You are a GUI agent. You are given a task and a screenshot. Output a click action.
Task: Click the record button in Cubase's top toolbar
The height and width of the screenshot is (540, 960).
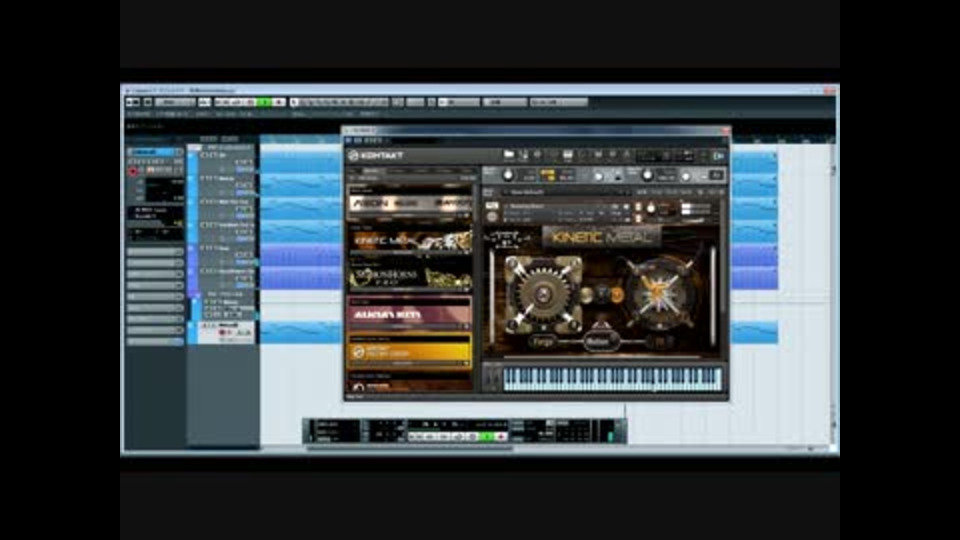279,102
